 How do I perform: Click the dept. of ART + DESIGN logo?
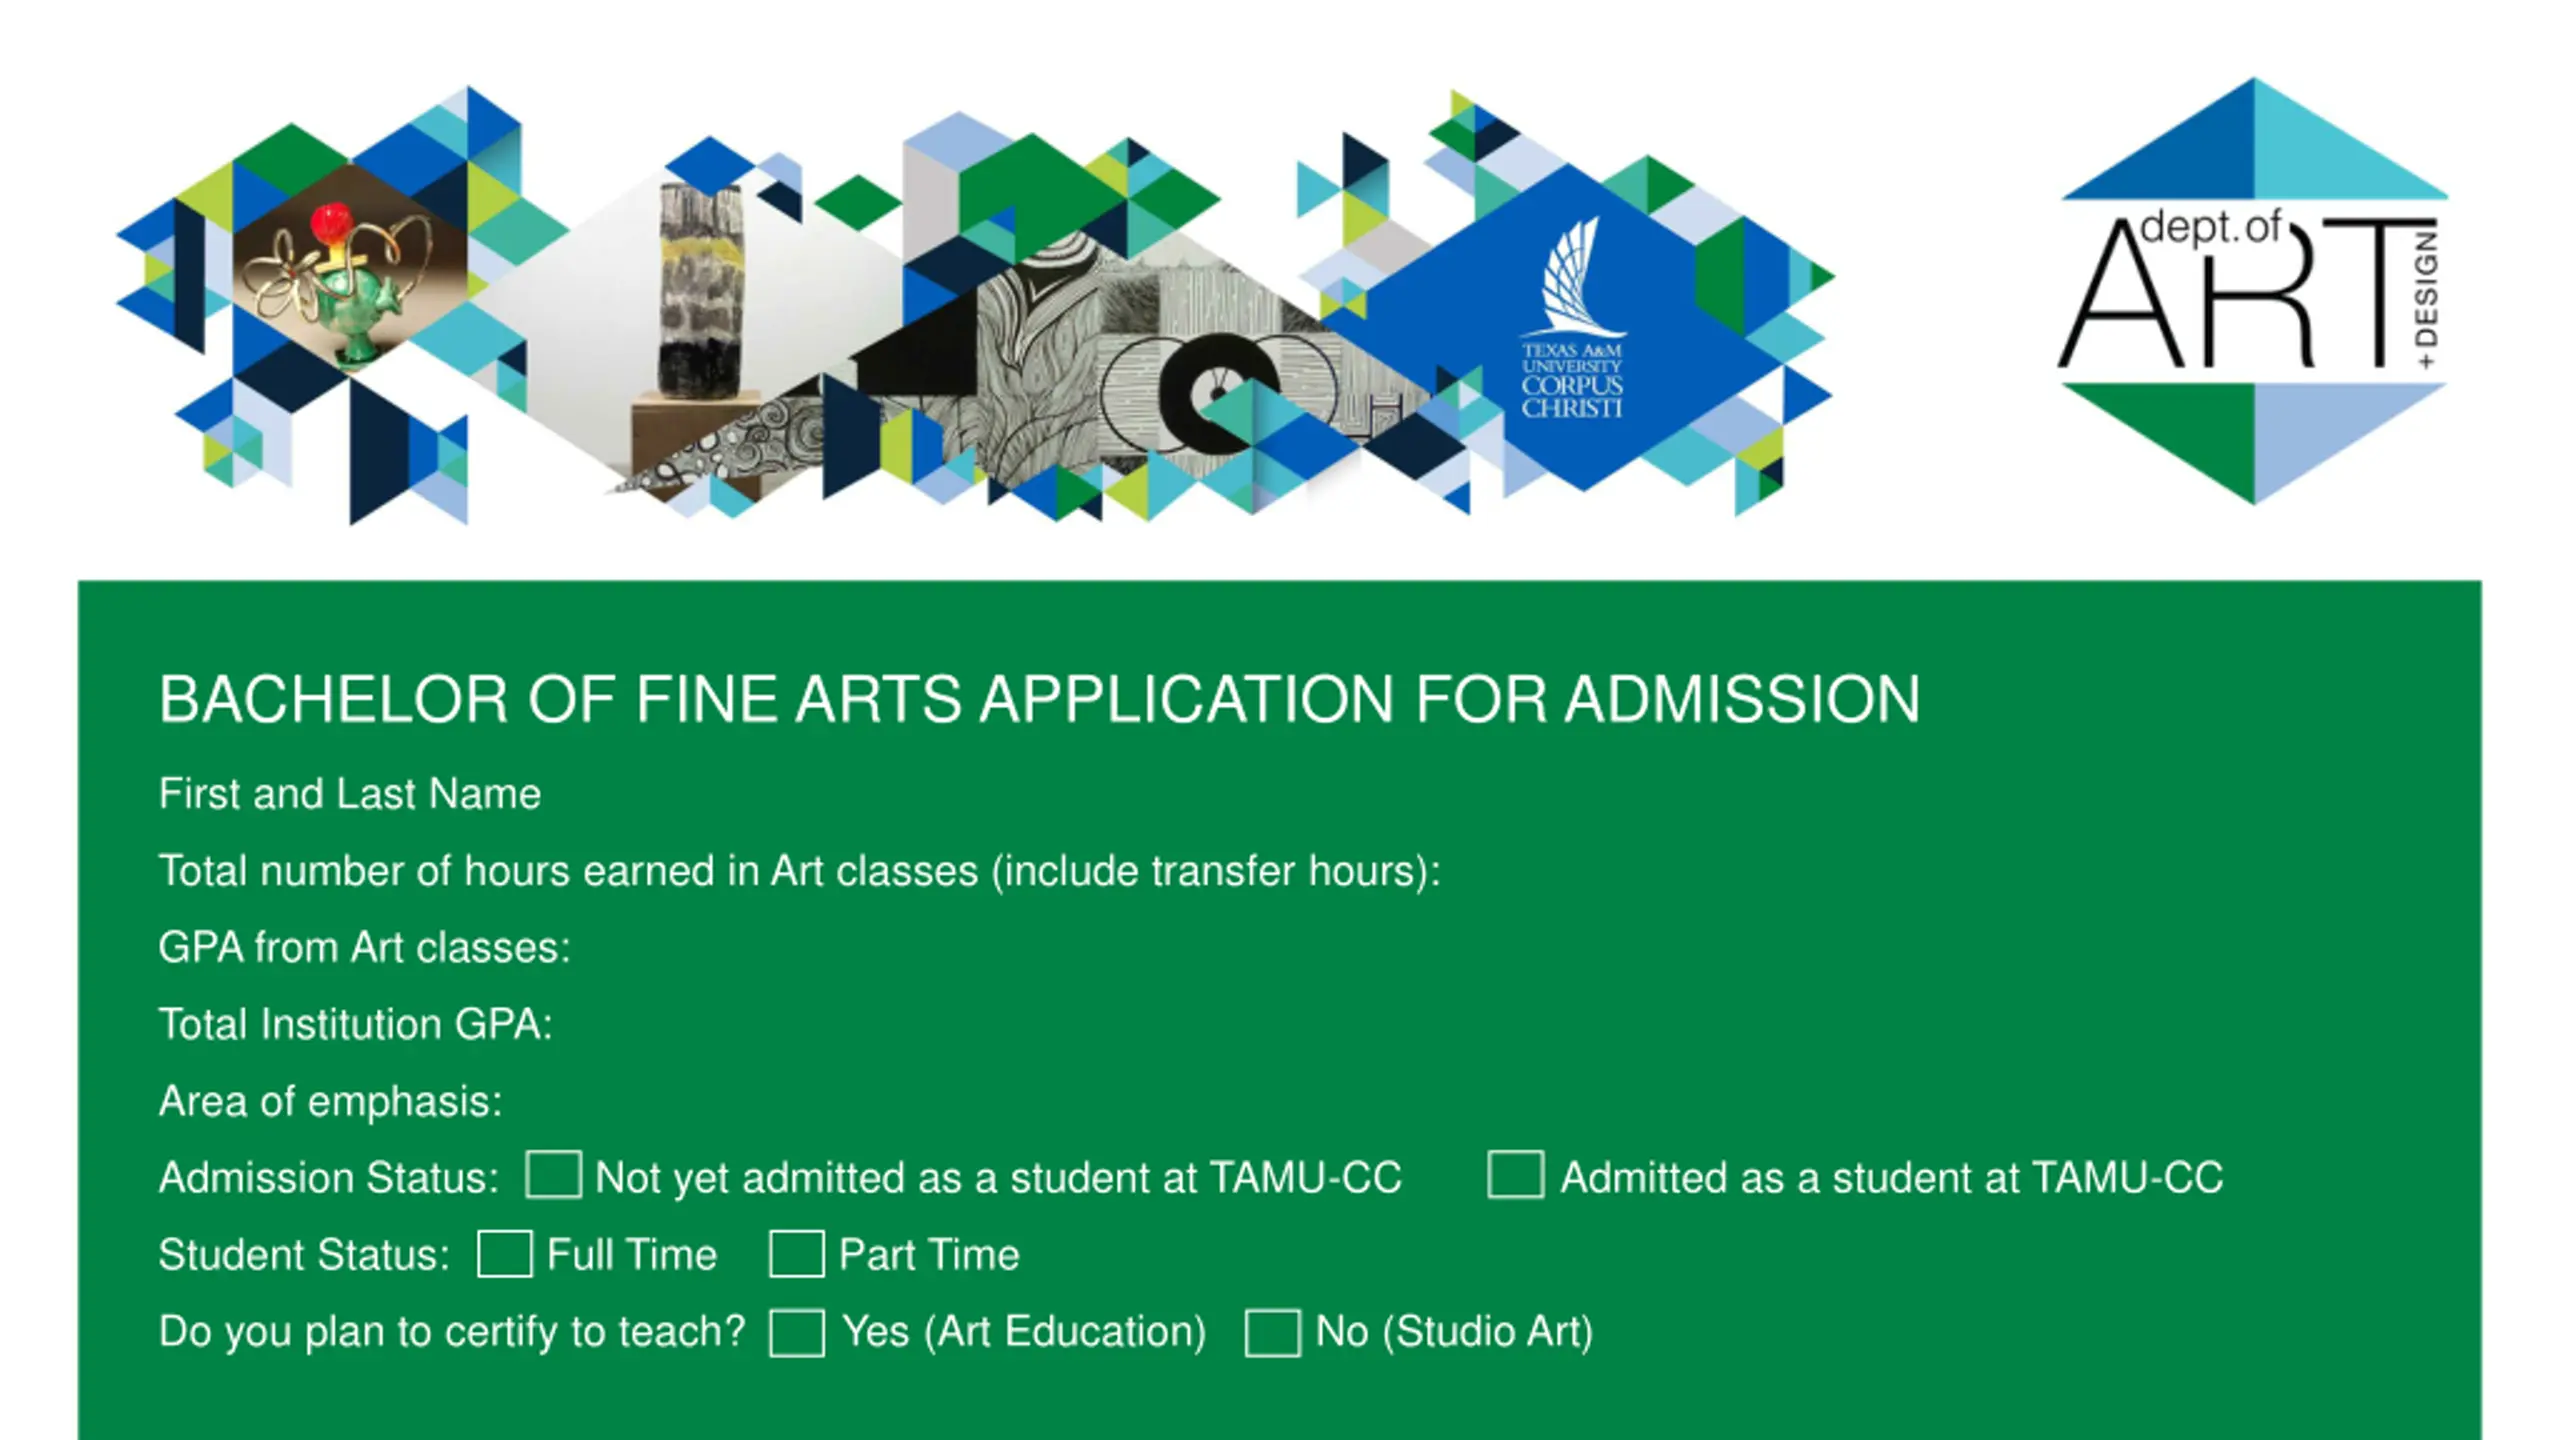tap(2254, 290)
